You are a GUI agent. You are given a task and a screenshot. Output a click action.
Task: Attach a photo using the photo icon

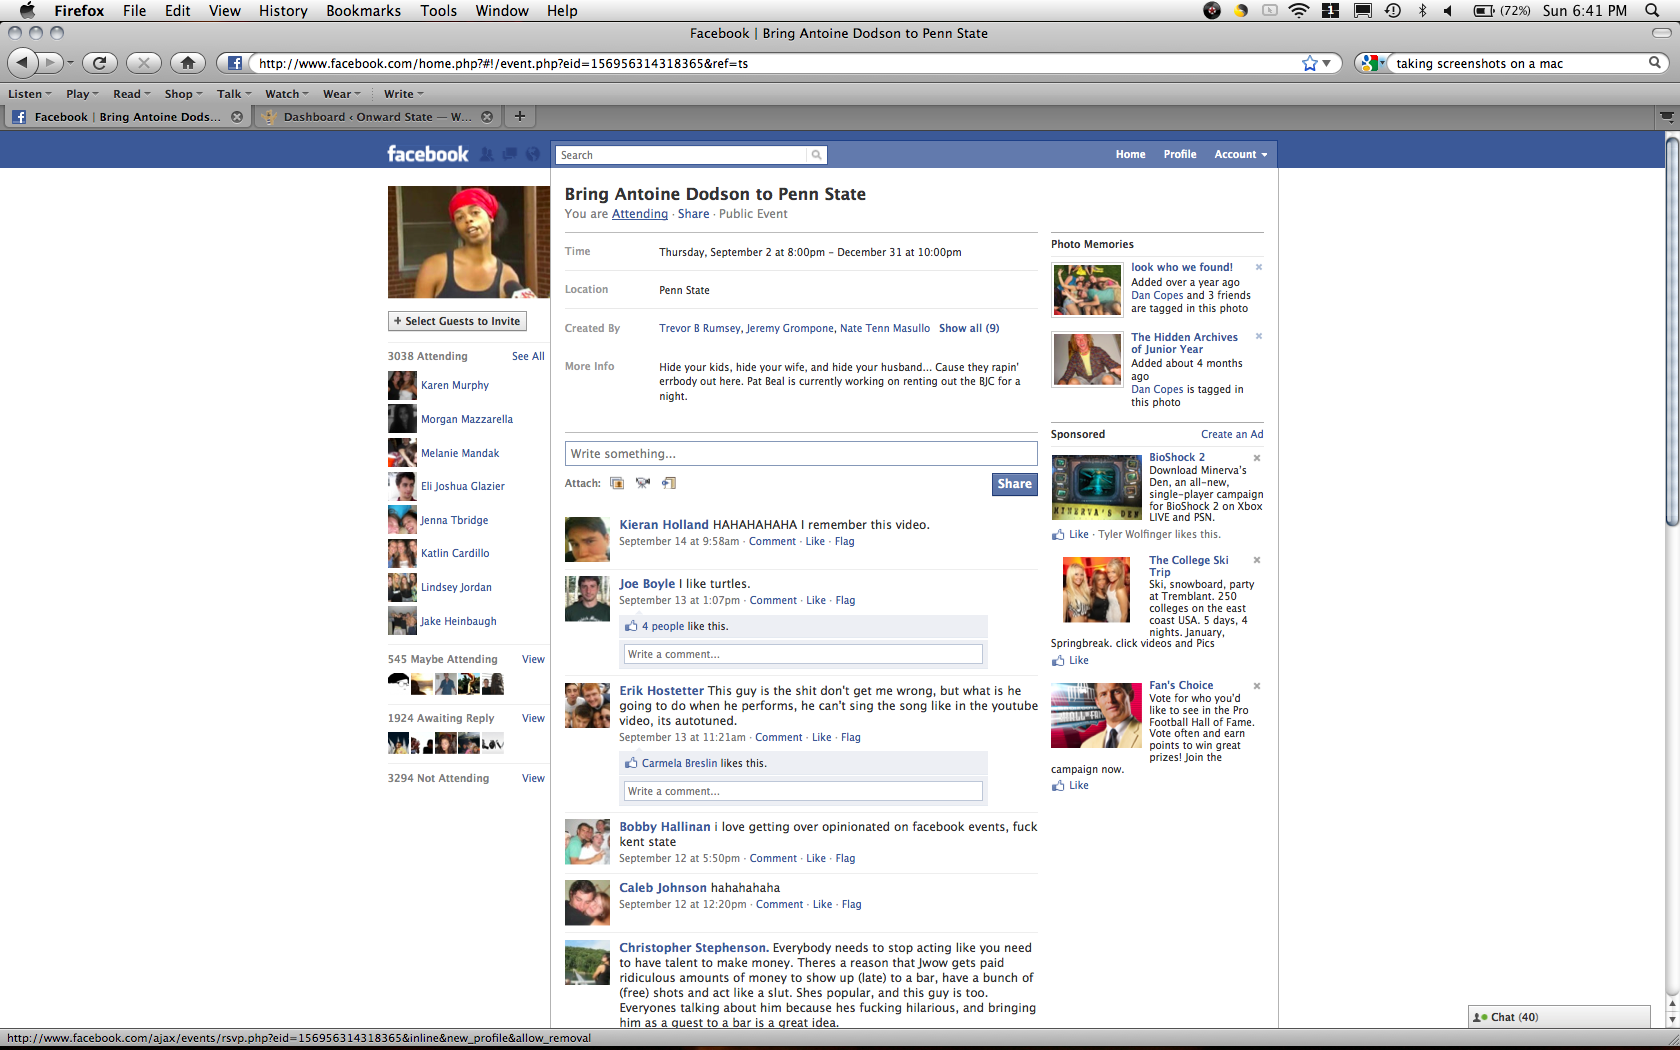(617, 483)
